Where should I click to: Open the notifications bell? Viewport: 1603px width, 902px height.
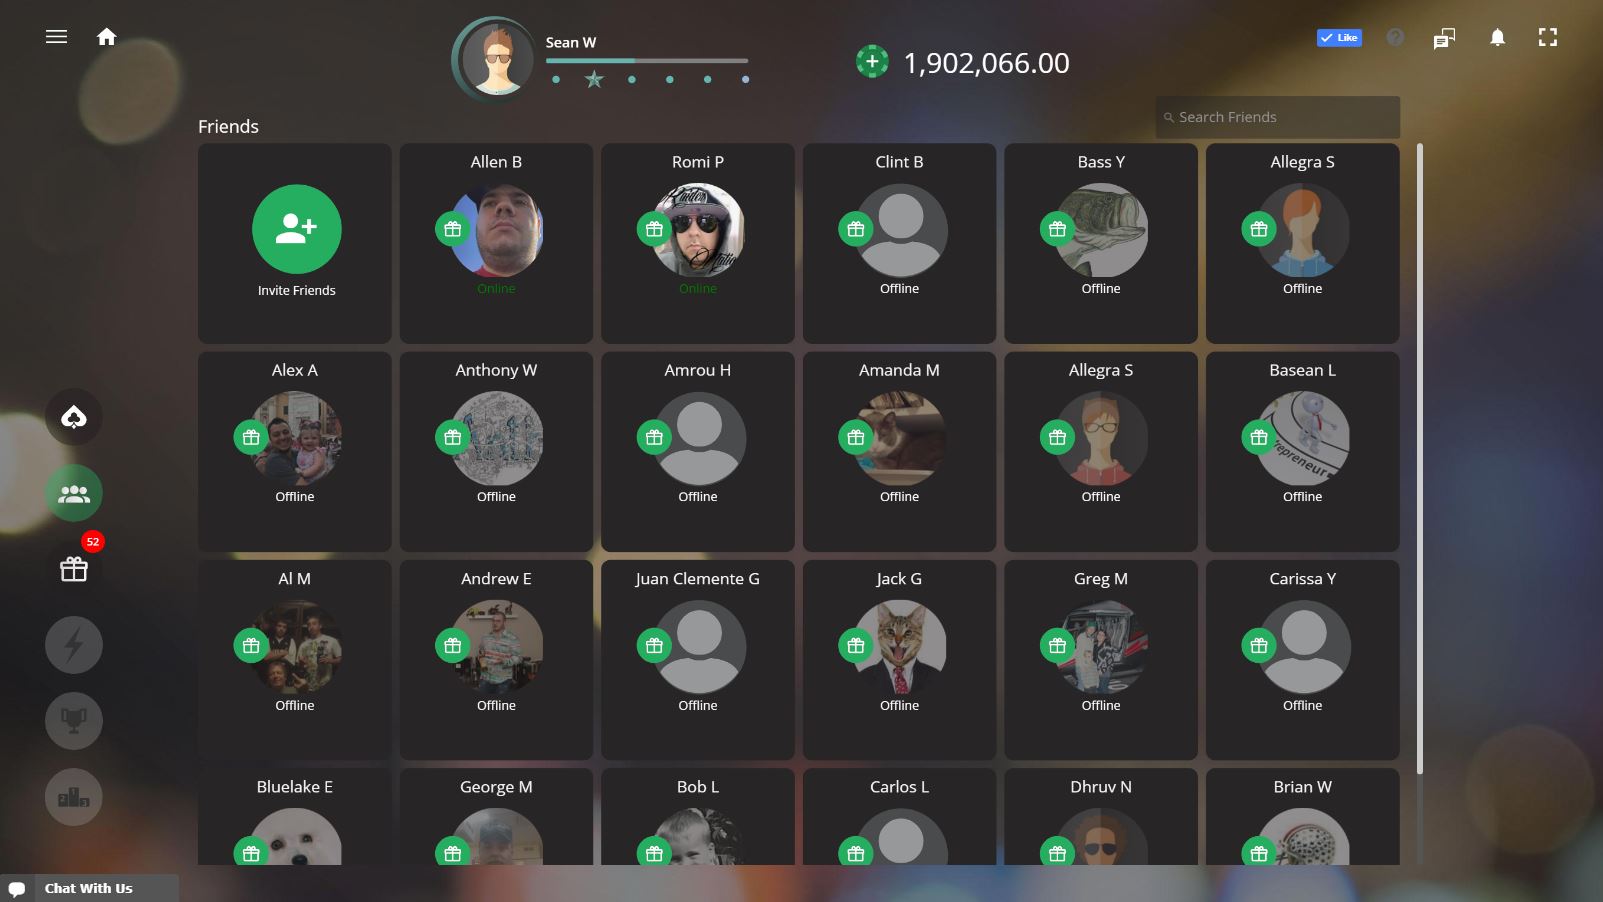(x=1497, y=38)
